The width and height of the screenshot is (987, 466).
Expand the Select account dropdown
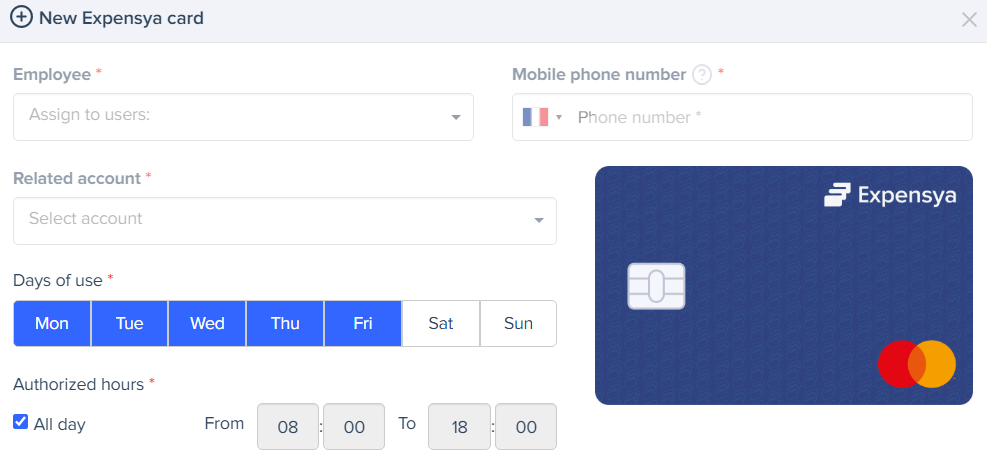tap(285, 220)
